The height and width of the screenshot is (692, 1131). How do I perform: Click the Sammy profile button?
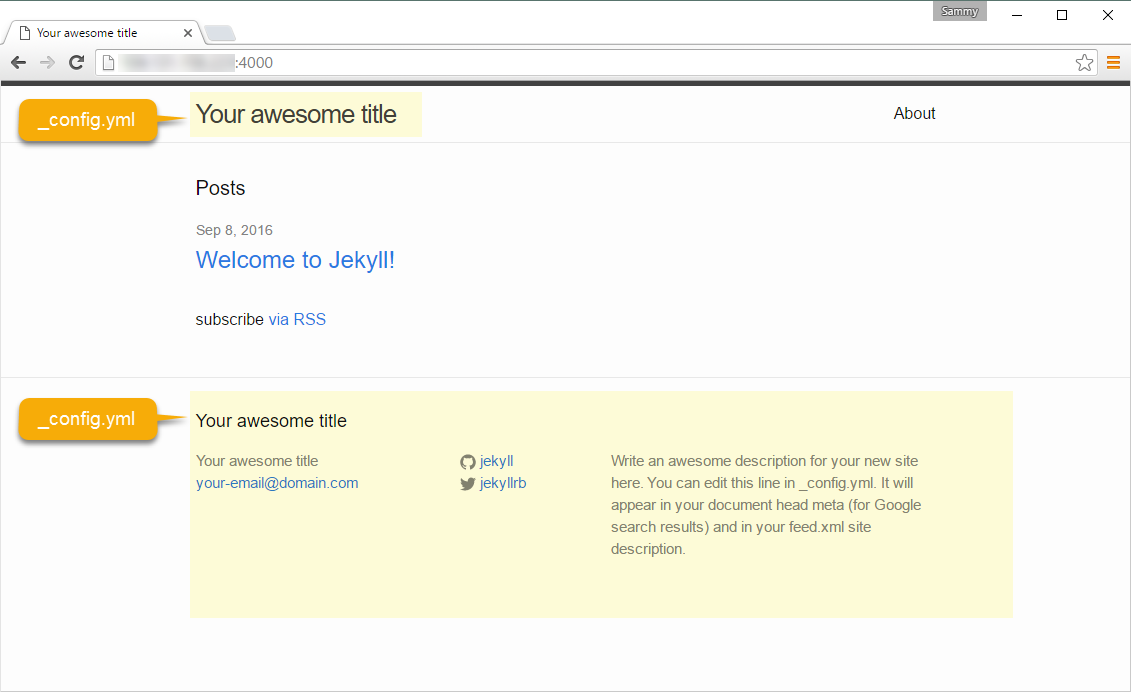point(959,12)
